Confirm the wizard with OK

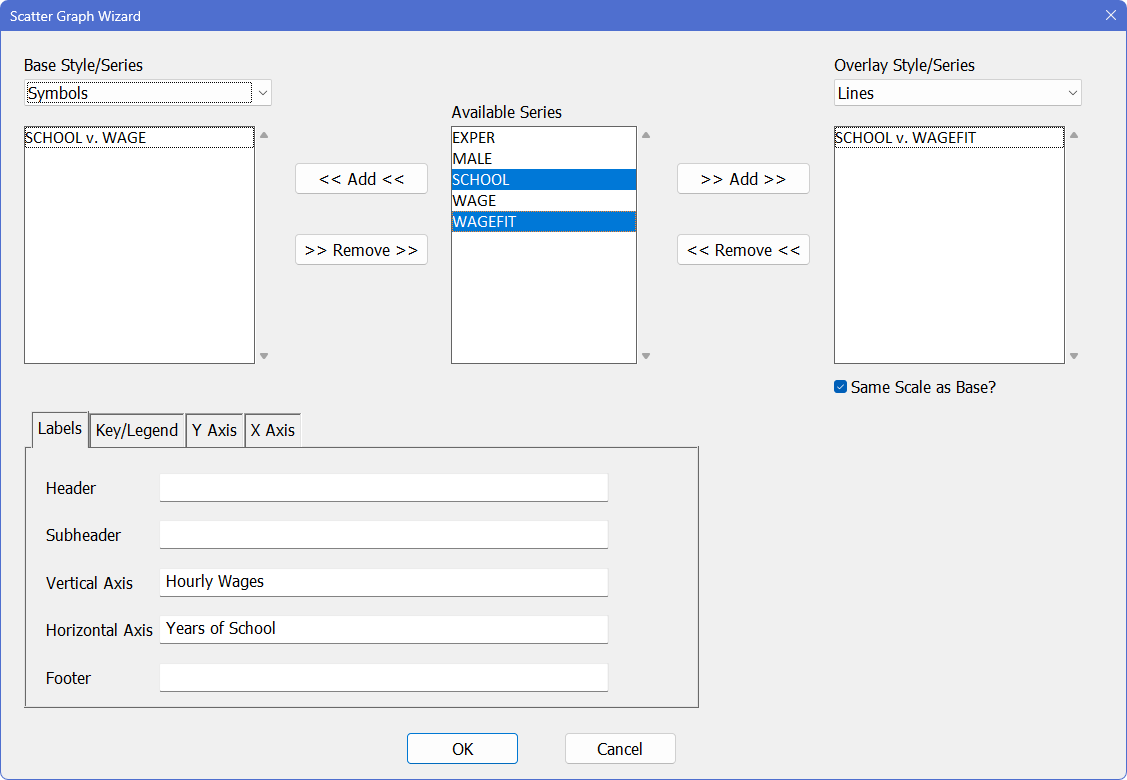click(462, 749)
